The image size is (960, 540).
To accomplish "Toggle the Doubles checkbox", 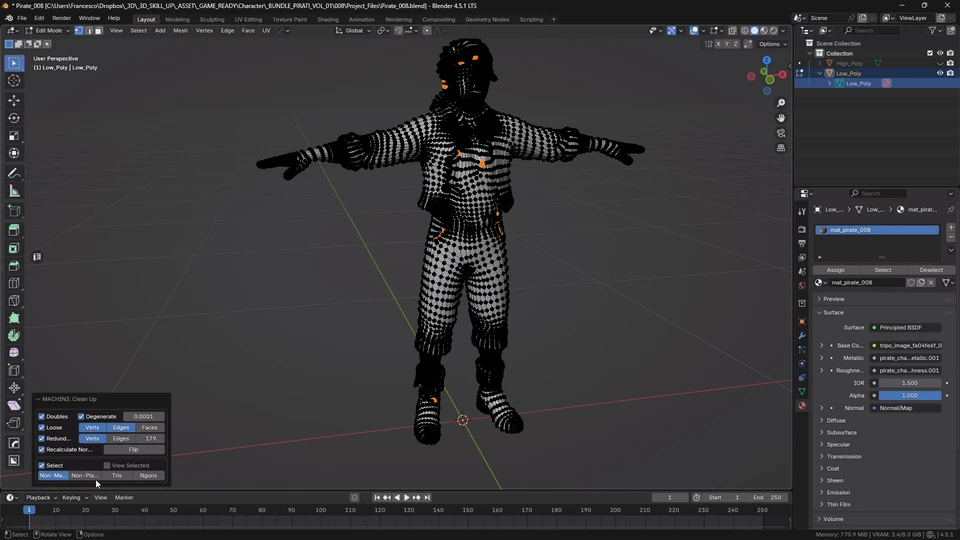I will pyautogui.click(x=42, y=416).
